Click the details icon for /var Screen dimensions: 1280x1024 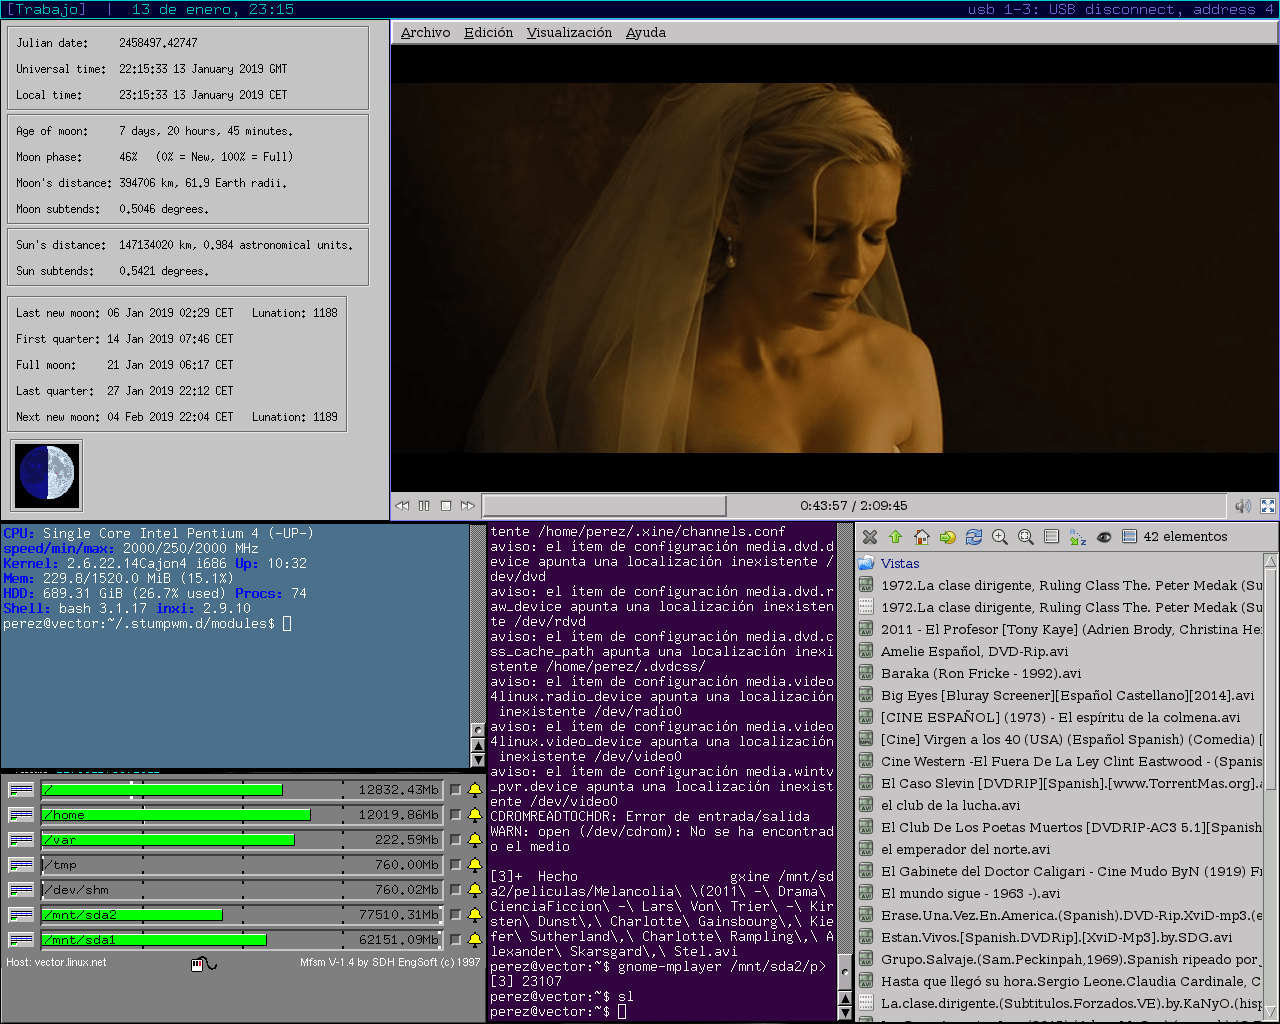(x=21, y=840)
